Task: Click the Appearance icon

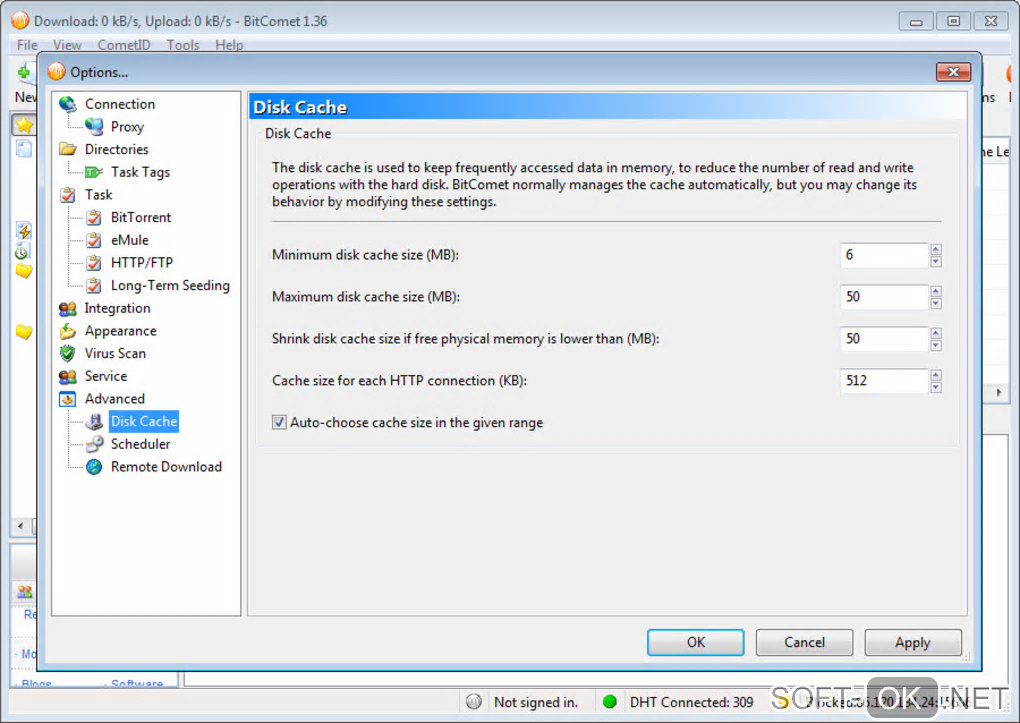Action: pyautogui.click(x=68, y=331)
